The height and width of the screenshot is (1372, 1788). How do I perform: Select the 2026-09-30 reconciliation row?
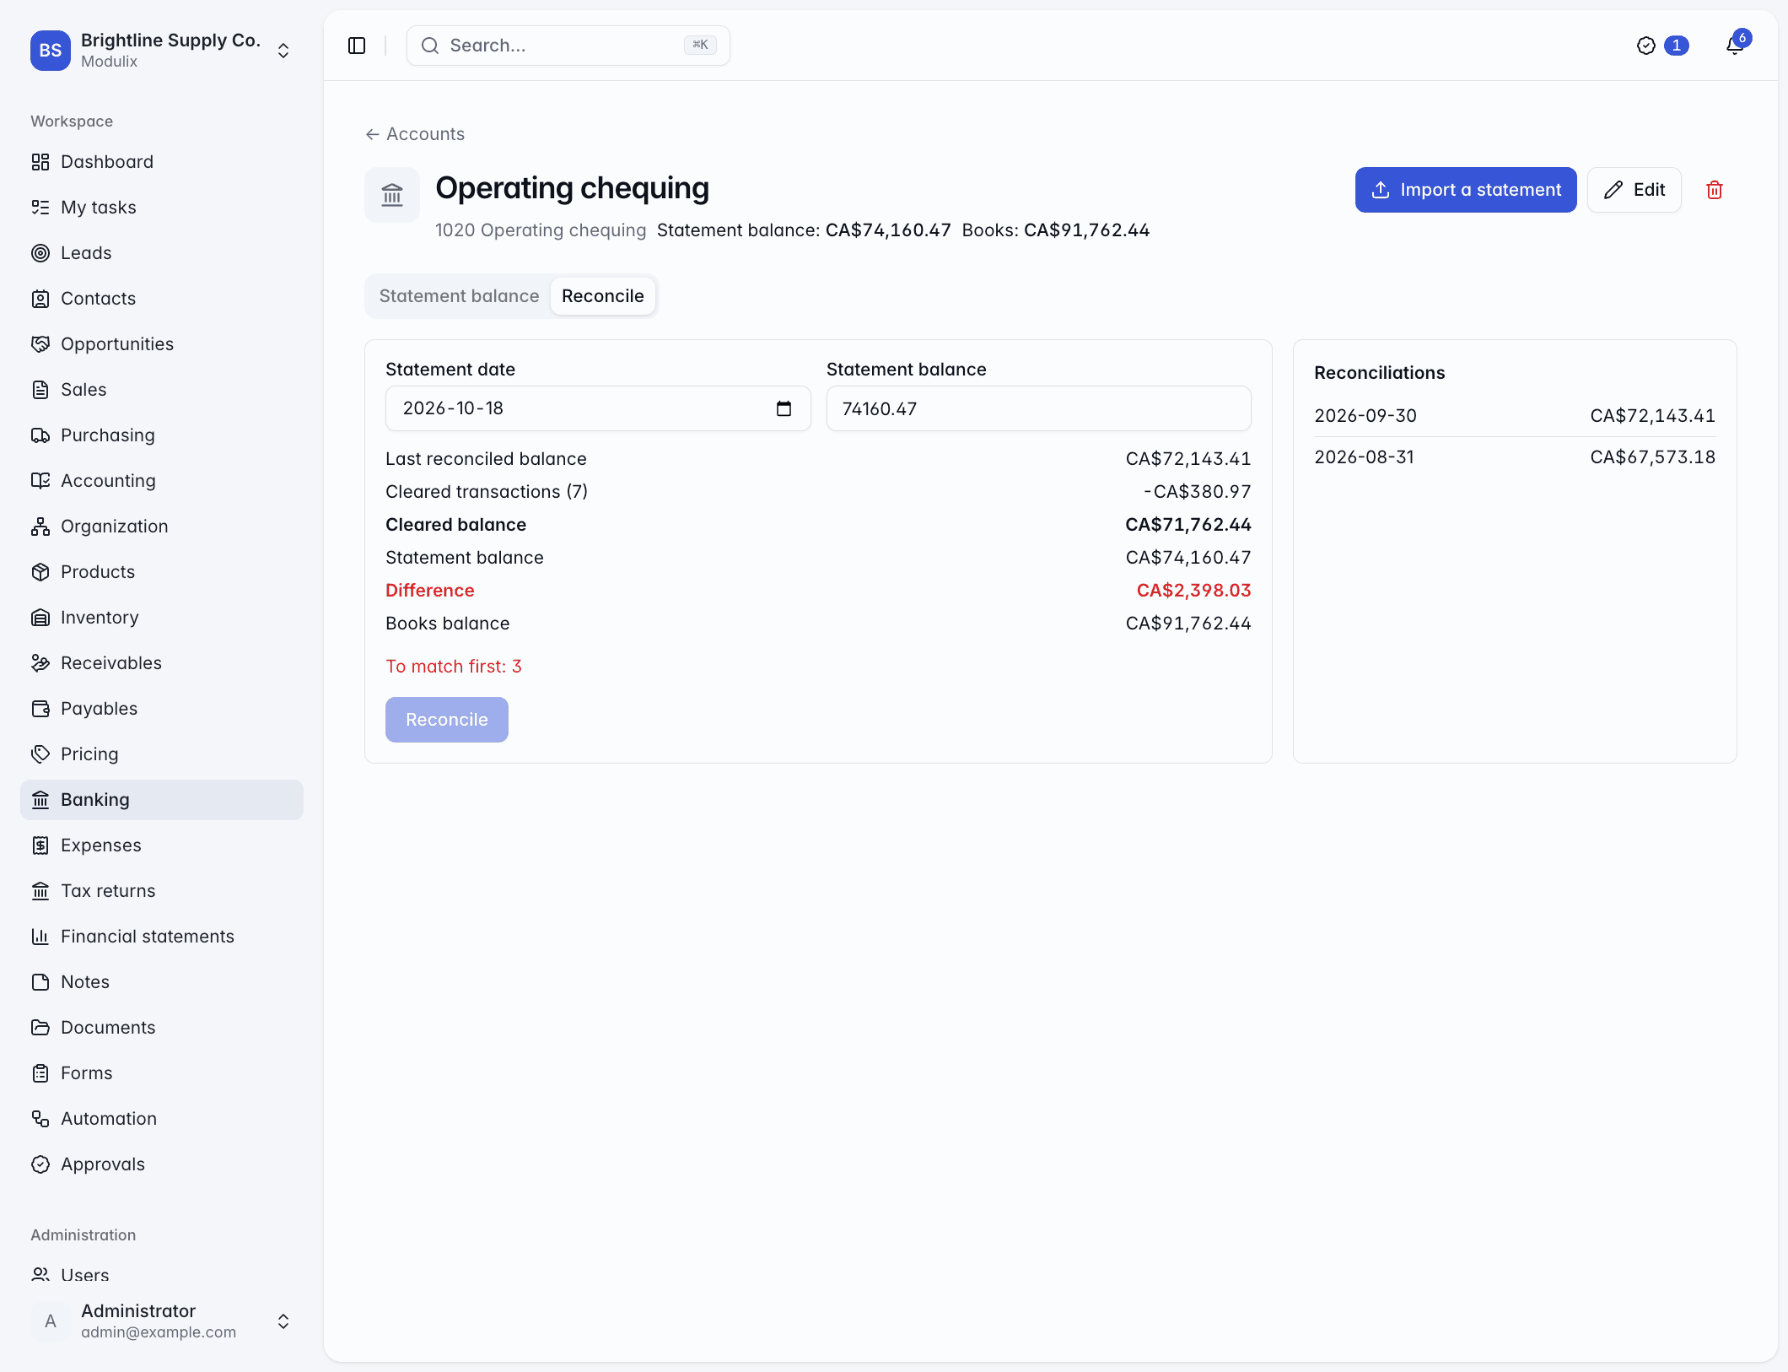(x=1515, y=415)
